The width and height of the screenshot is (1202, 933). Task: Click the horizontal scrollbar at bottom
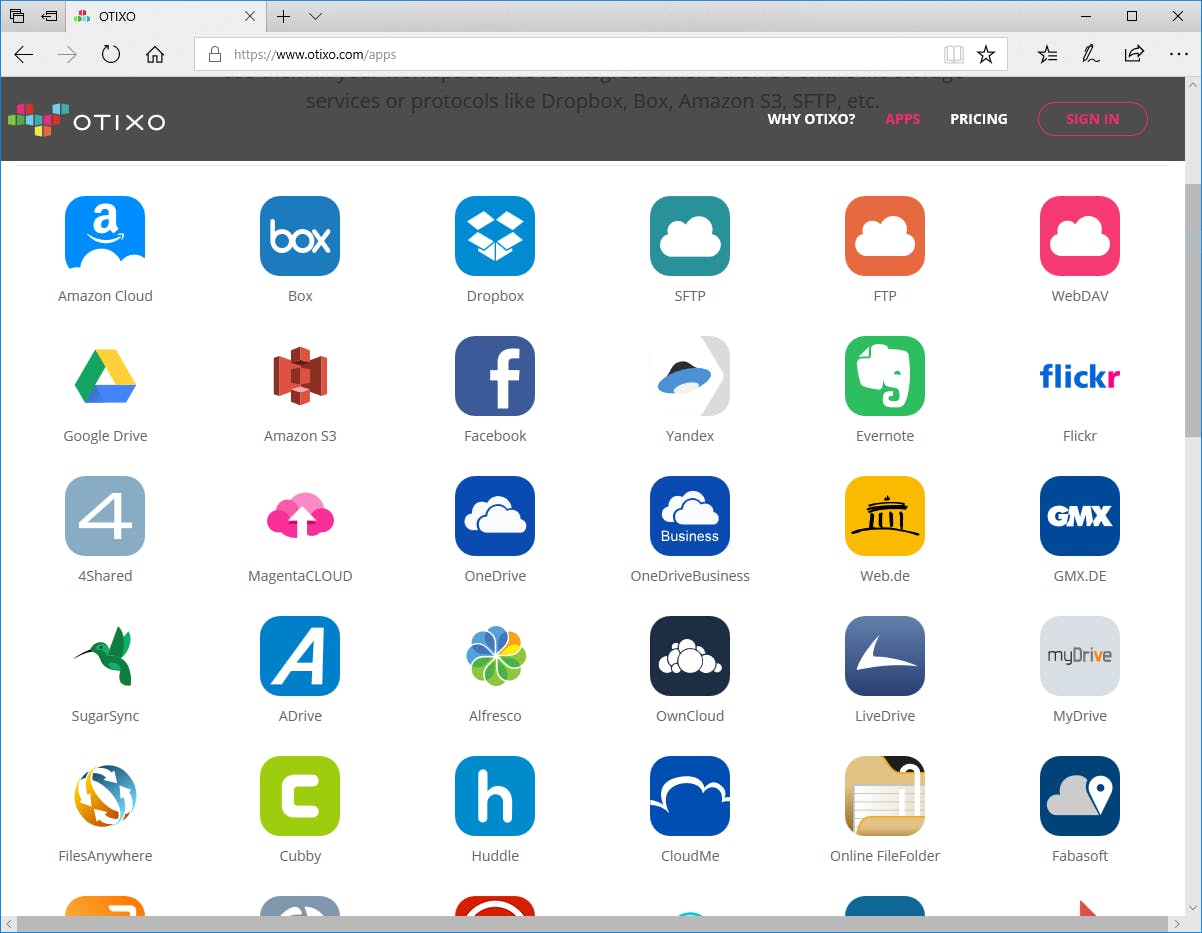click(x=592, y=924)
